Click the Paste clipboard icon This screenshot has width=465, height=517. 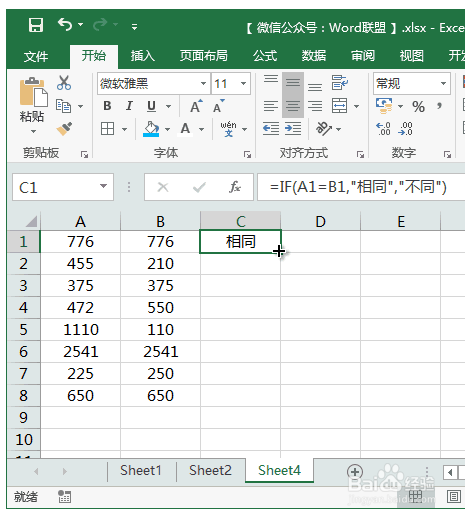[33, 92]
